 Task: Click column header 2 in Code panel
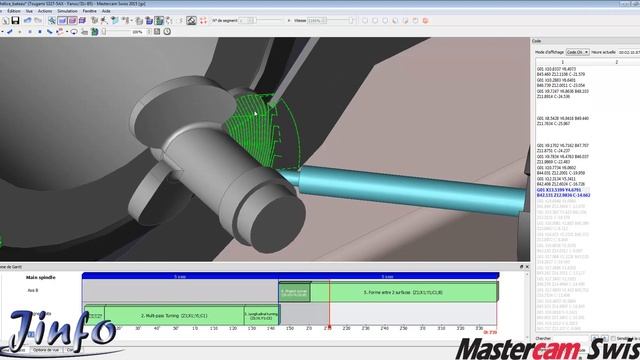coord(616,62)
